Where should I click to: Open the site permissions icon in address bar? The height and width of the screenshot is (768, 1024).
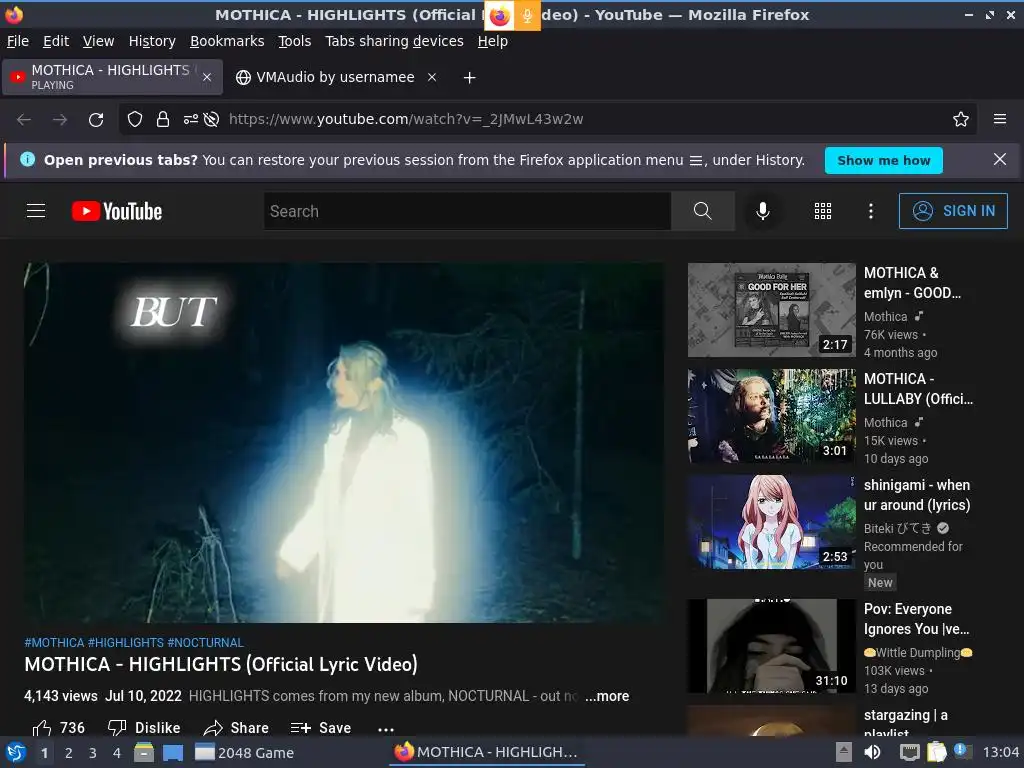[191, 120]
